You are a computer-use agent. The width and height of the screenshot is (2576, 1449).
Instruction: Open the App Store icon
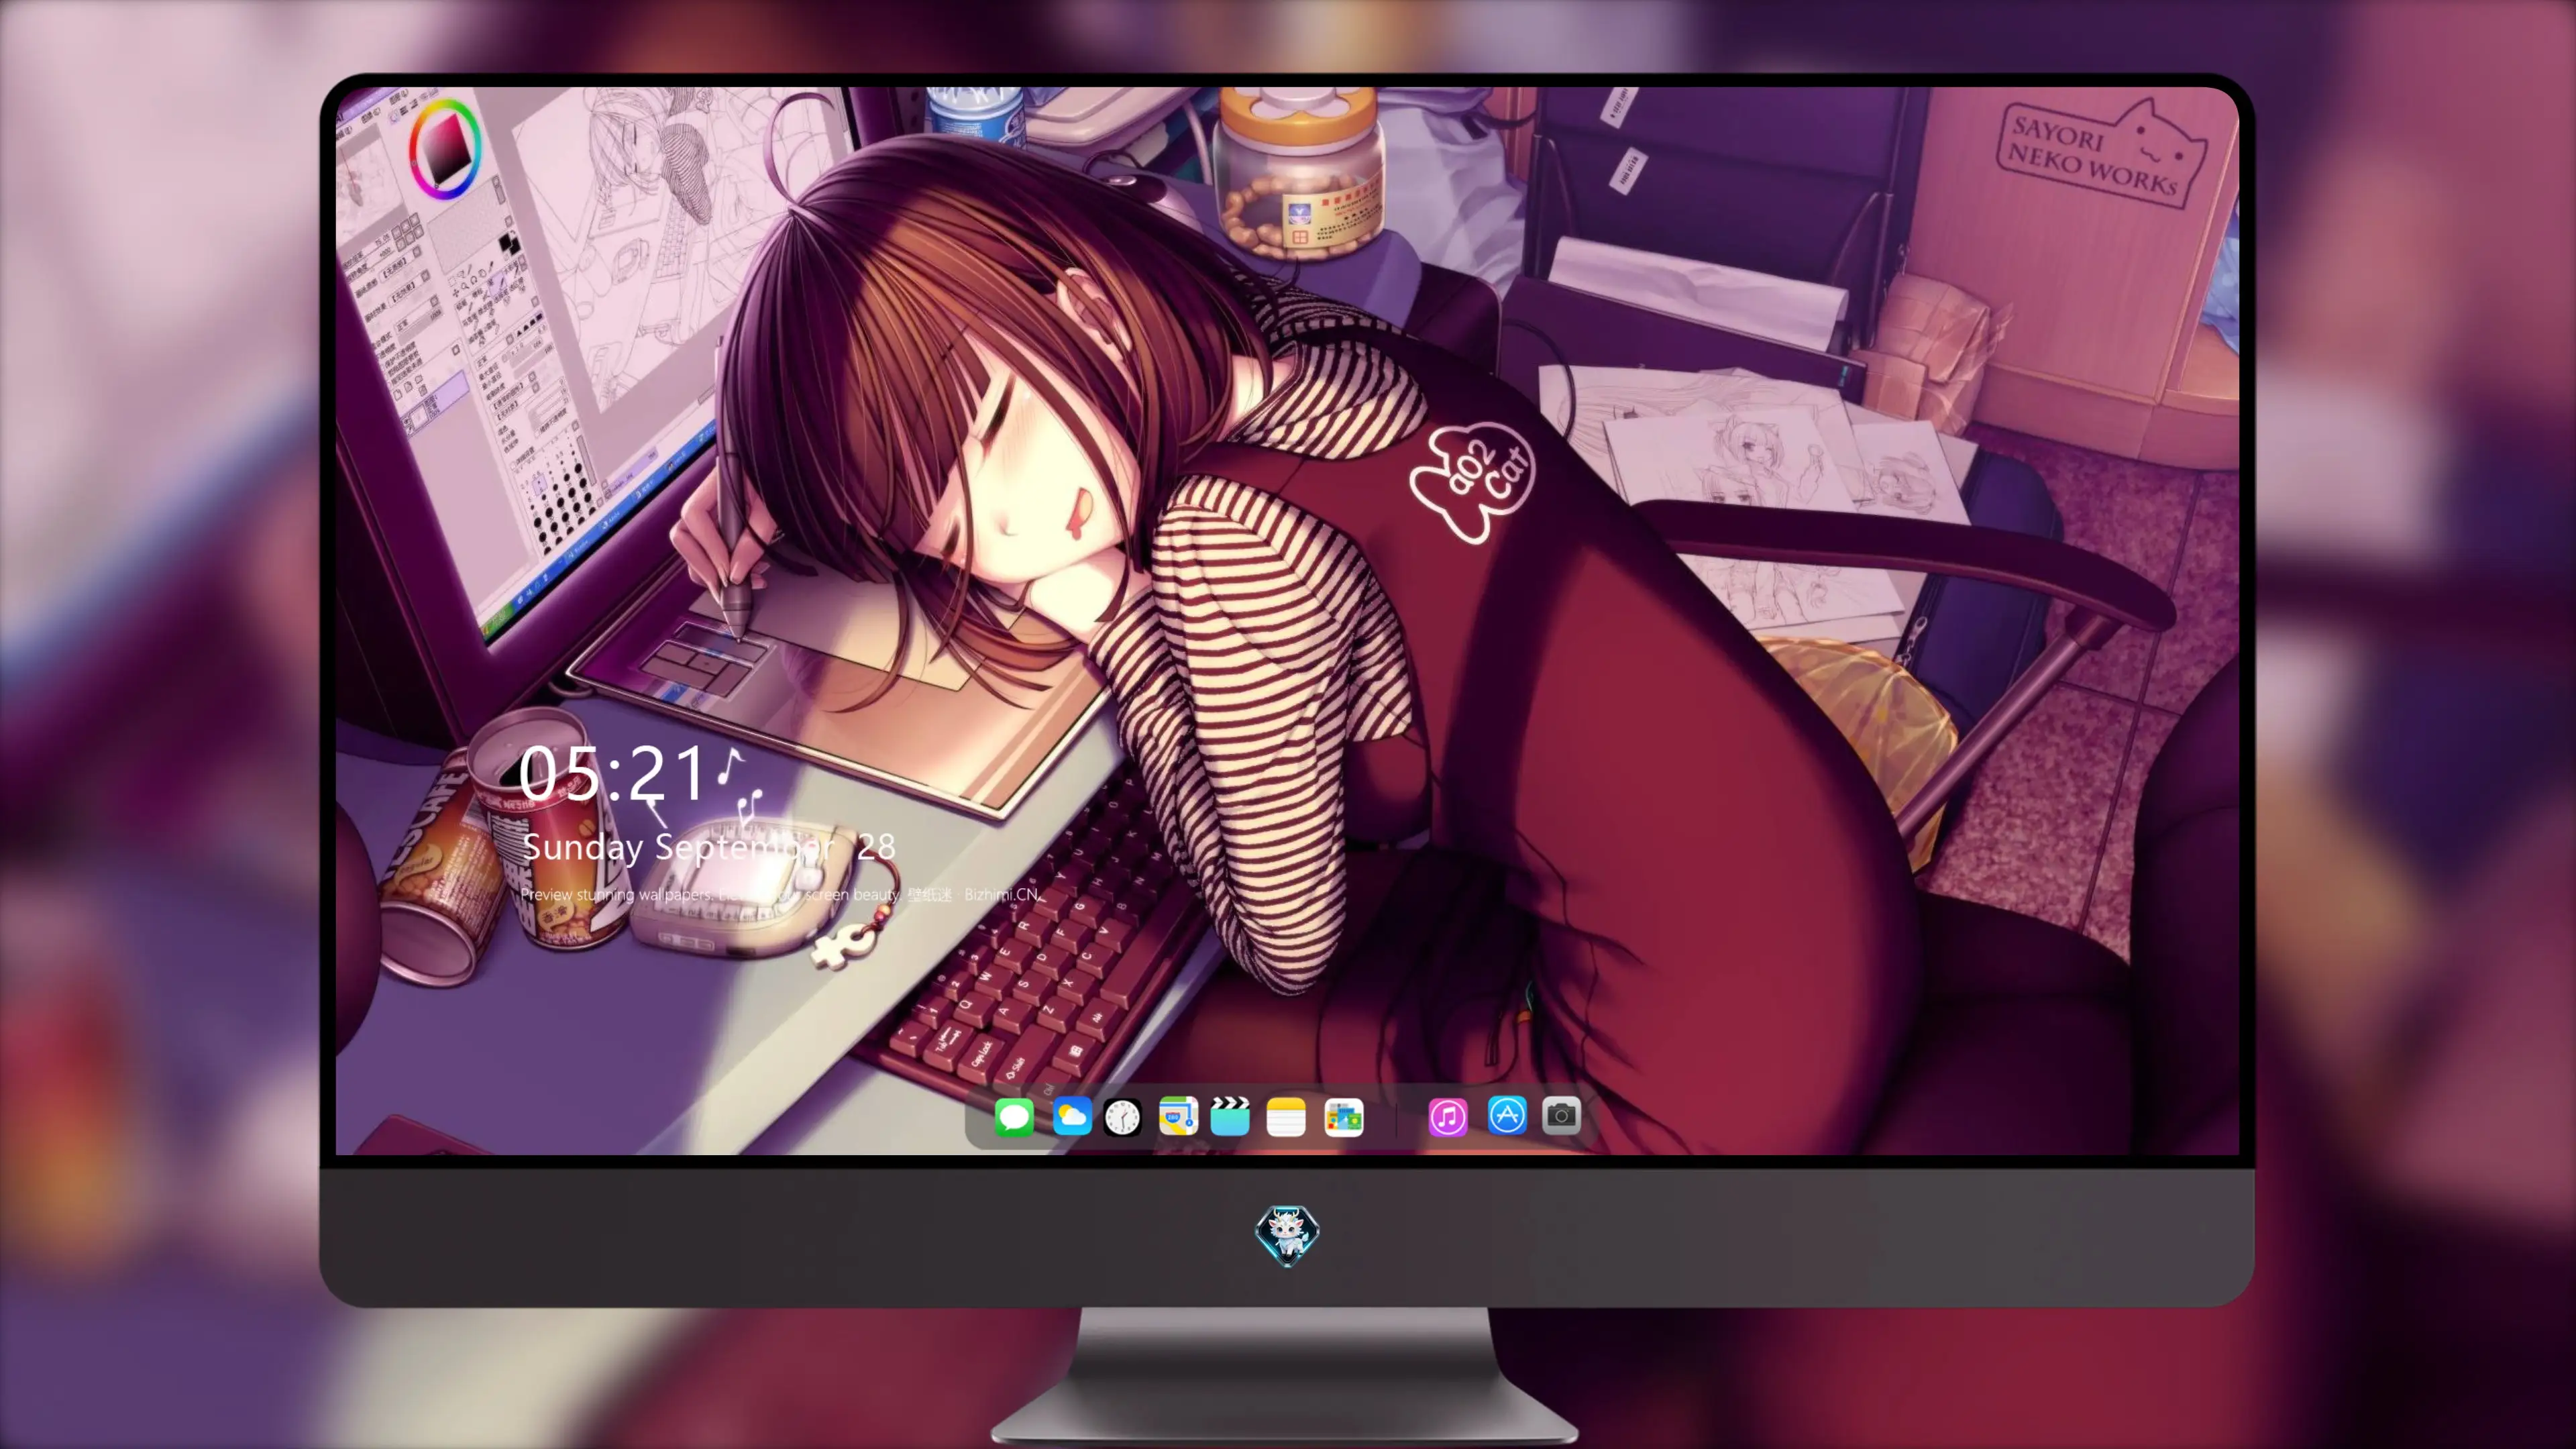[1507, 1114]
